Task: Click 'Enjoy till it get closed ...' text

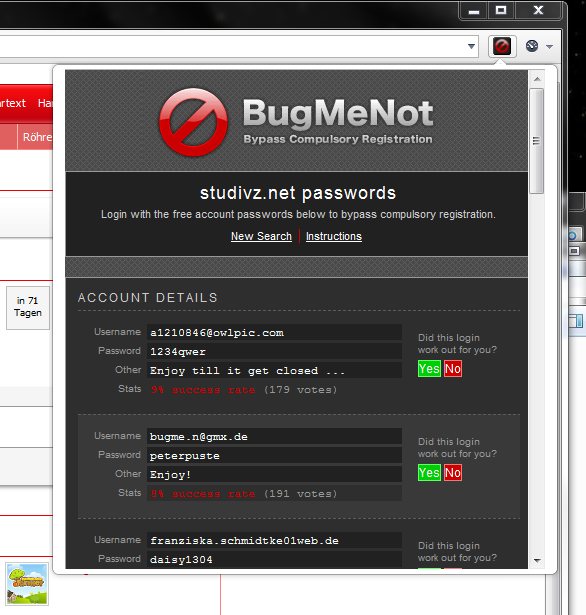Action: 248,371
